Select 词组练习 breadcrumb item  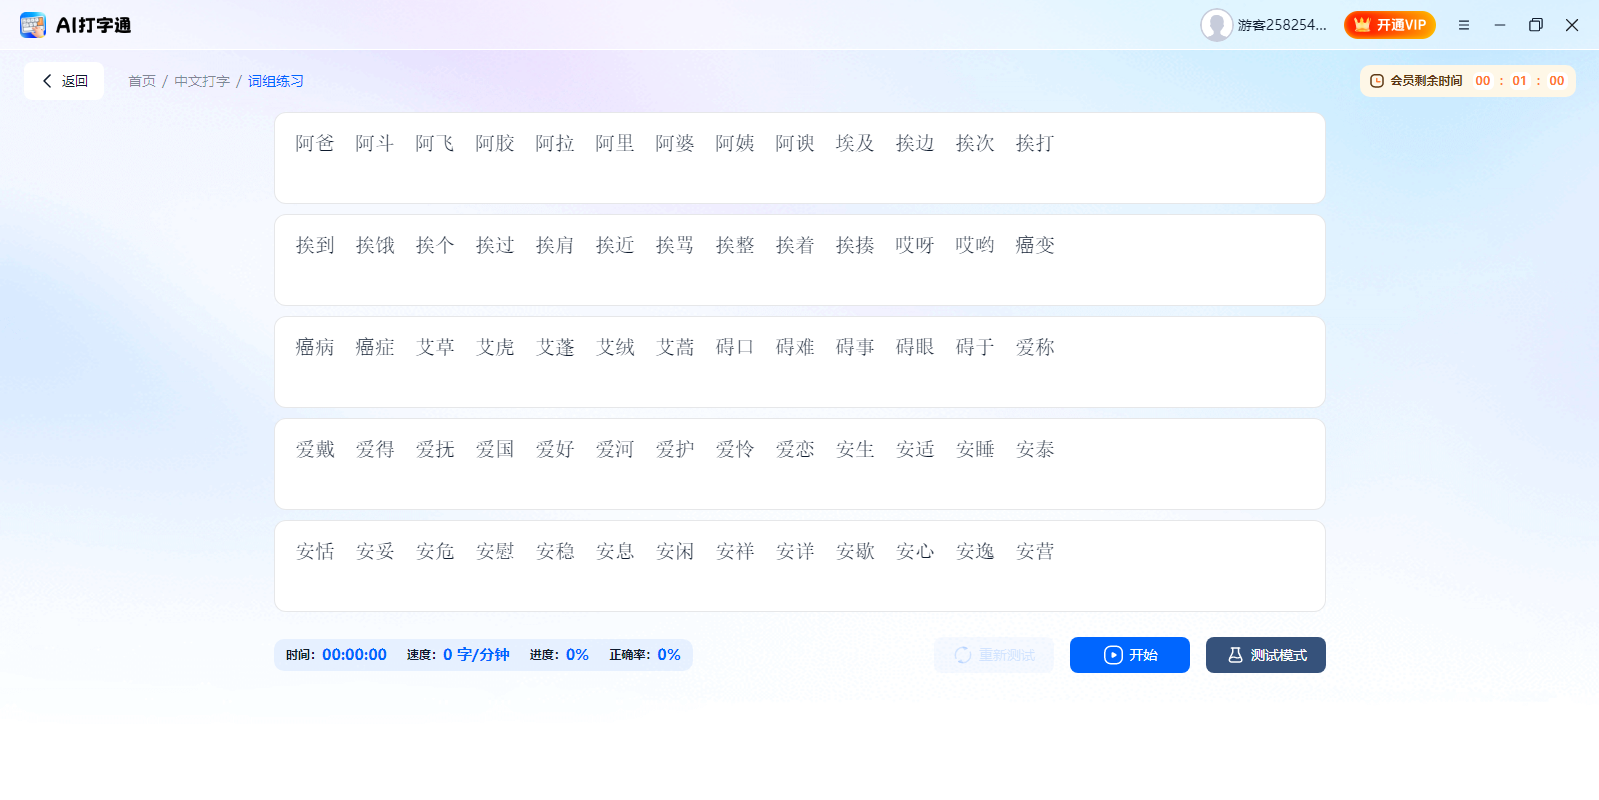(276, 81)
